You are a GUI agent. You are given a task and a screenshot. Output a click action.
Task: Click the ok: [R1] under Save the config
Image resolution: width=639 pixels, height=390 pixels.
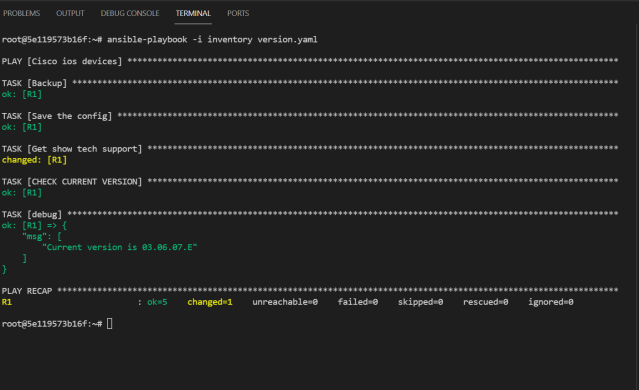[x=22, y=127]
